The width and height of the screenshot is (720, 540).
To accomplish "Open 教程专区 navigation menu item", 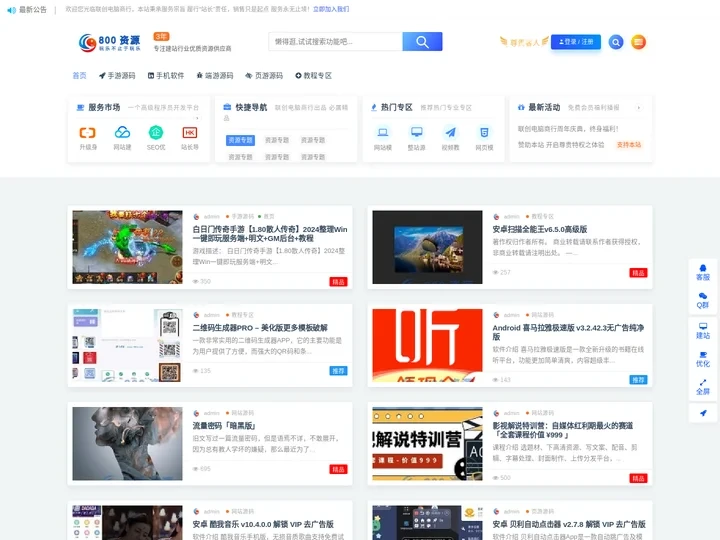I will click(313, 75).
